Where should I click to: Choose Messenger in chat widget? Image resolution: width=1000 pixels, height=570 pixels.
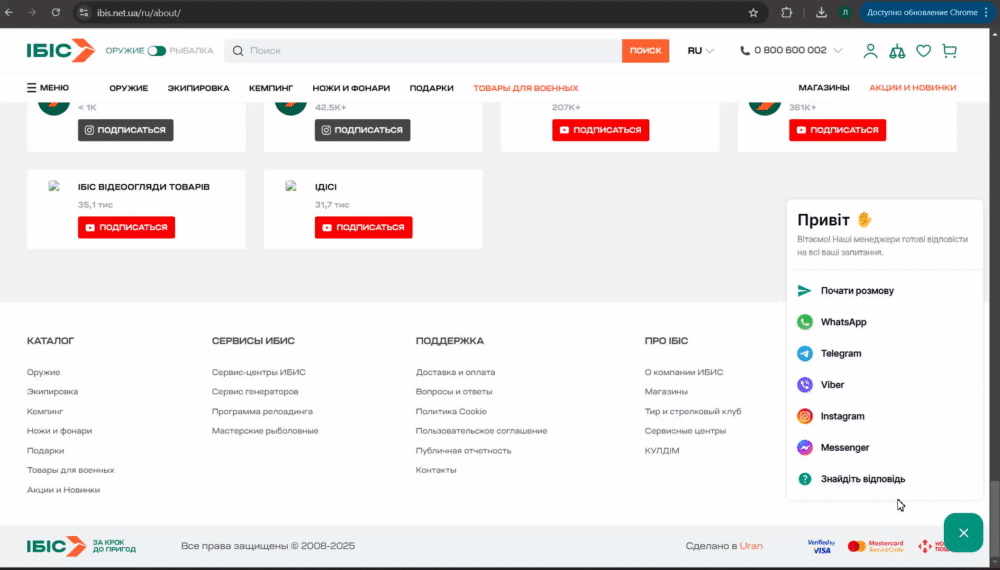[x=844, y=448]
